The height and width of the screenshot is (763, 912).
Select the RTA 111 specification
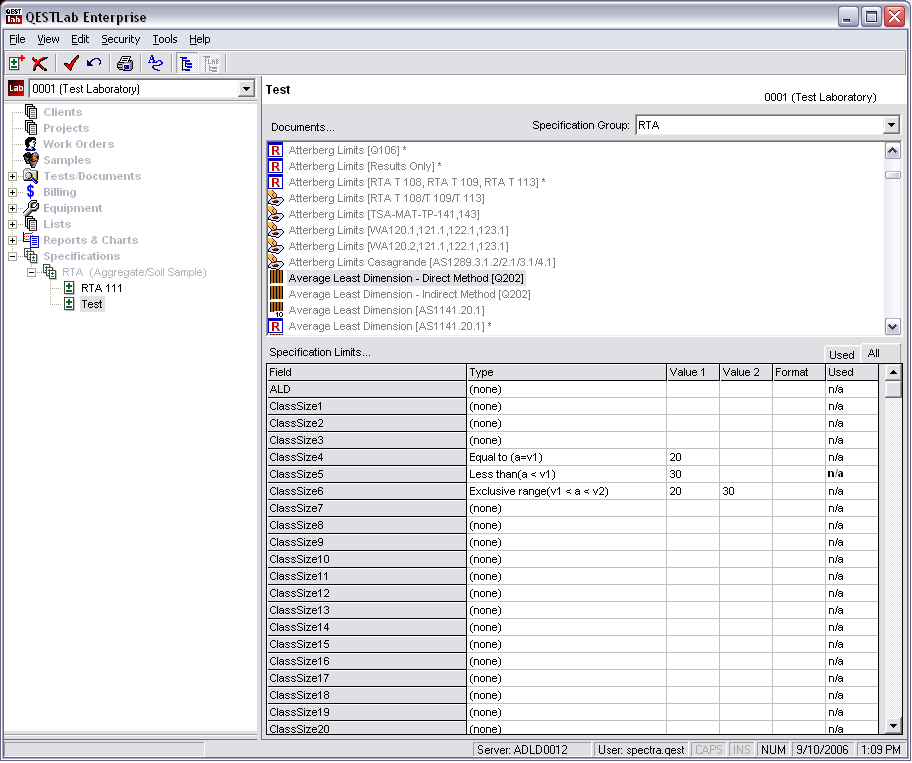(x=101, y=288)
